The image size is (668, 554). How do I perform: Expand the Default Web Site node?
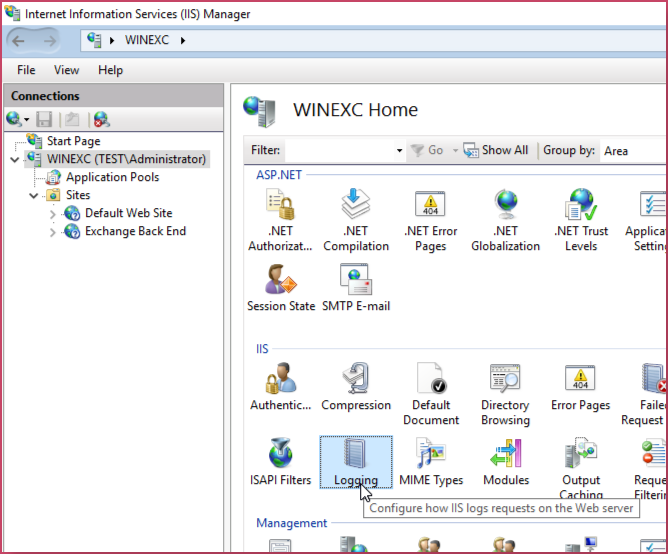(x=53, y=214)
